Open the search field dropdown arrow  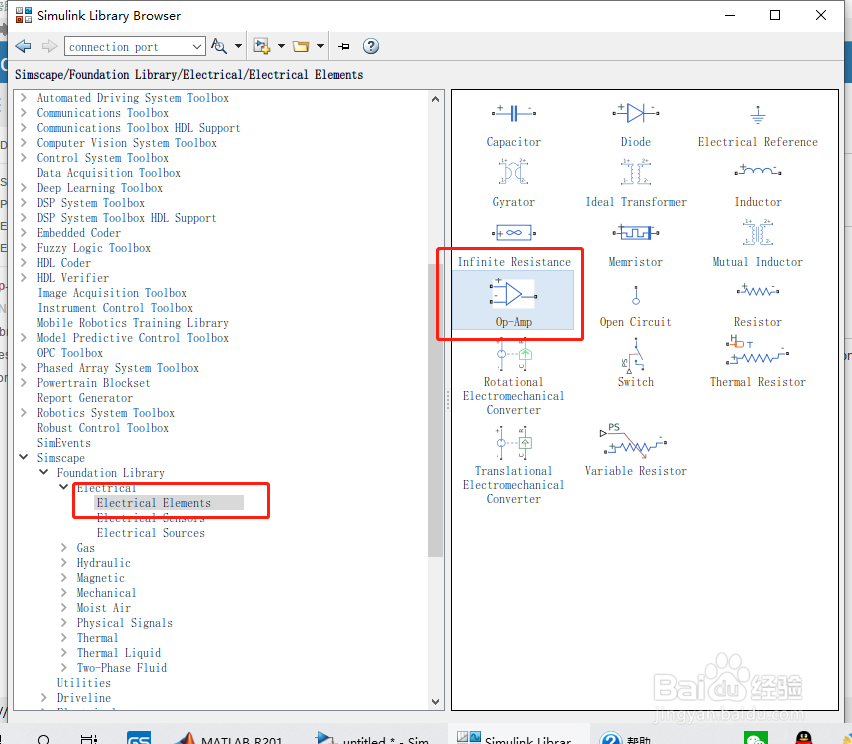pyautogui.click(x=197, y=47)
